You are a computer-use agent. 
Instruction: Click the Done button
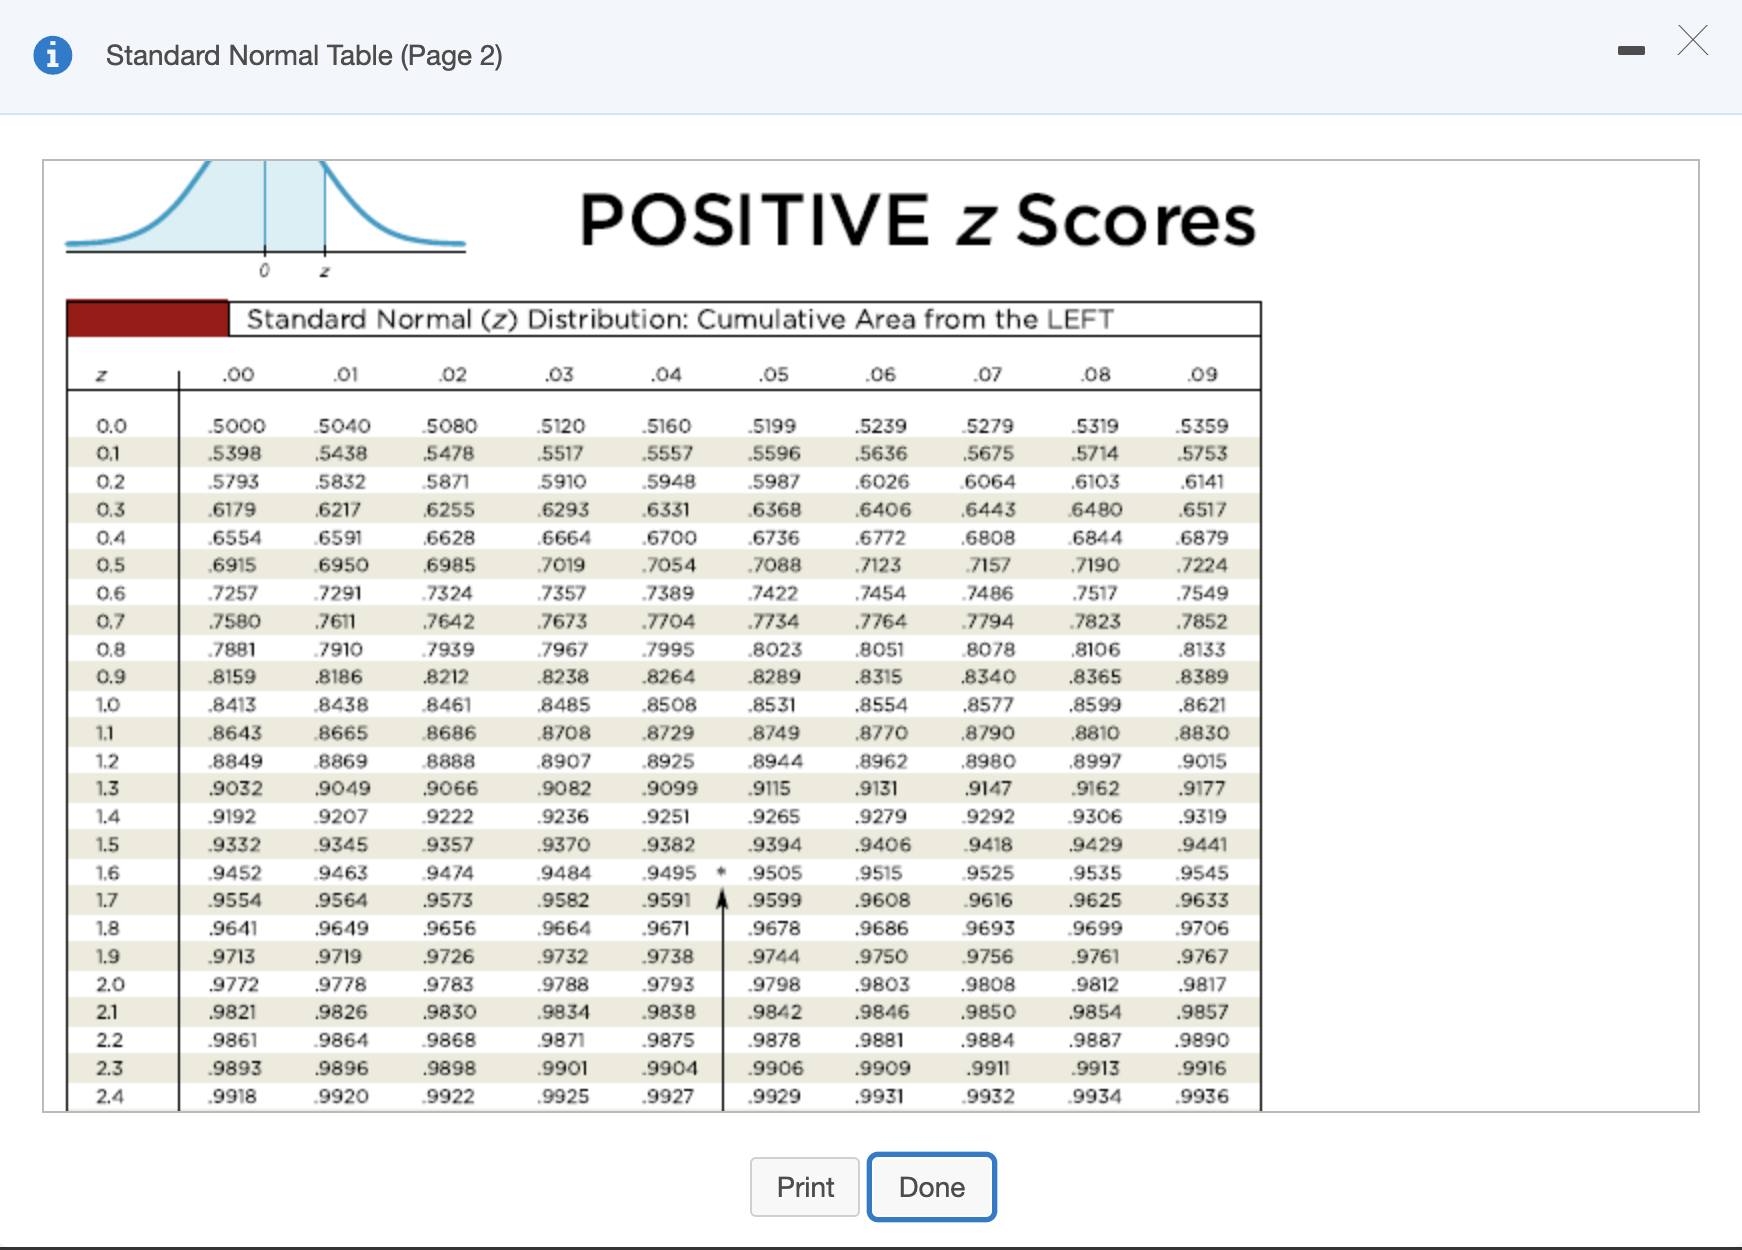(931, 1187)
